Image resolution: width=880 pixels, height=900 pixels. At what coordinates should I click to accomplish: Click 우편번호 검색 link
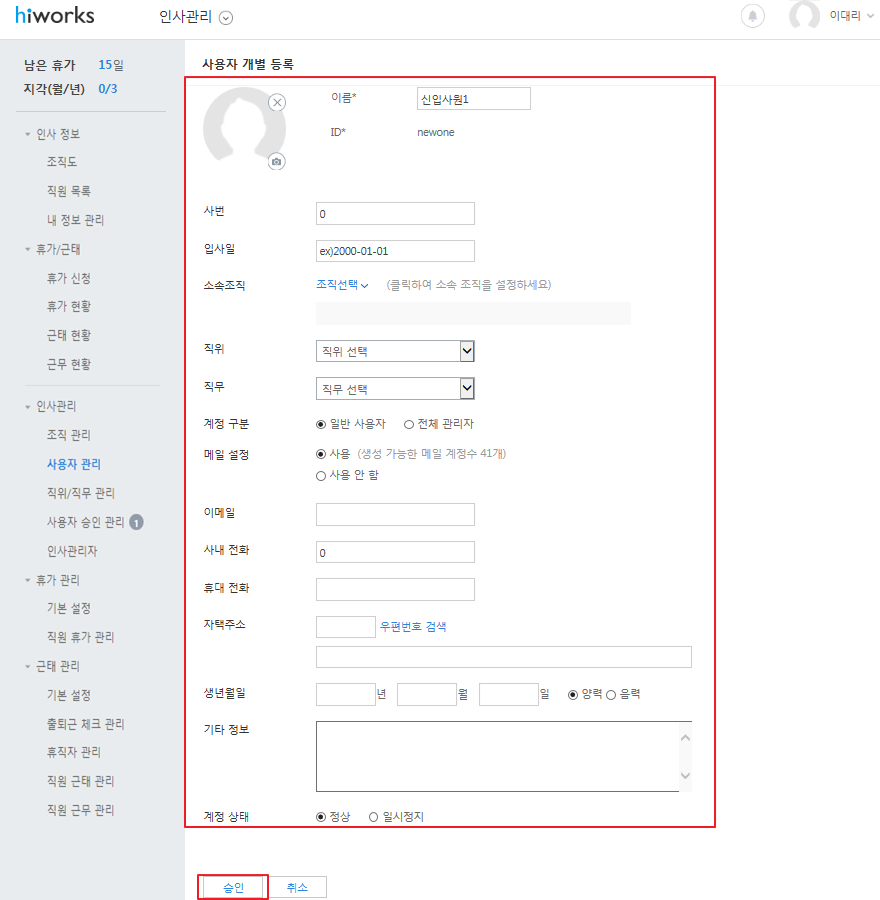pos(413,627)
